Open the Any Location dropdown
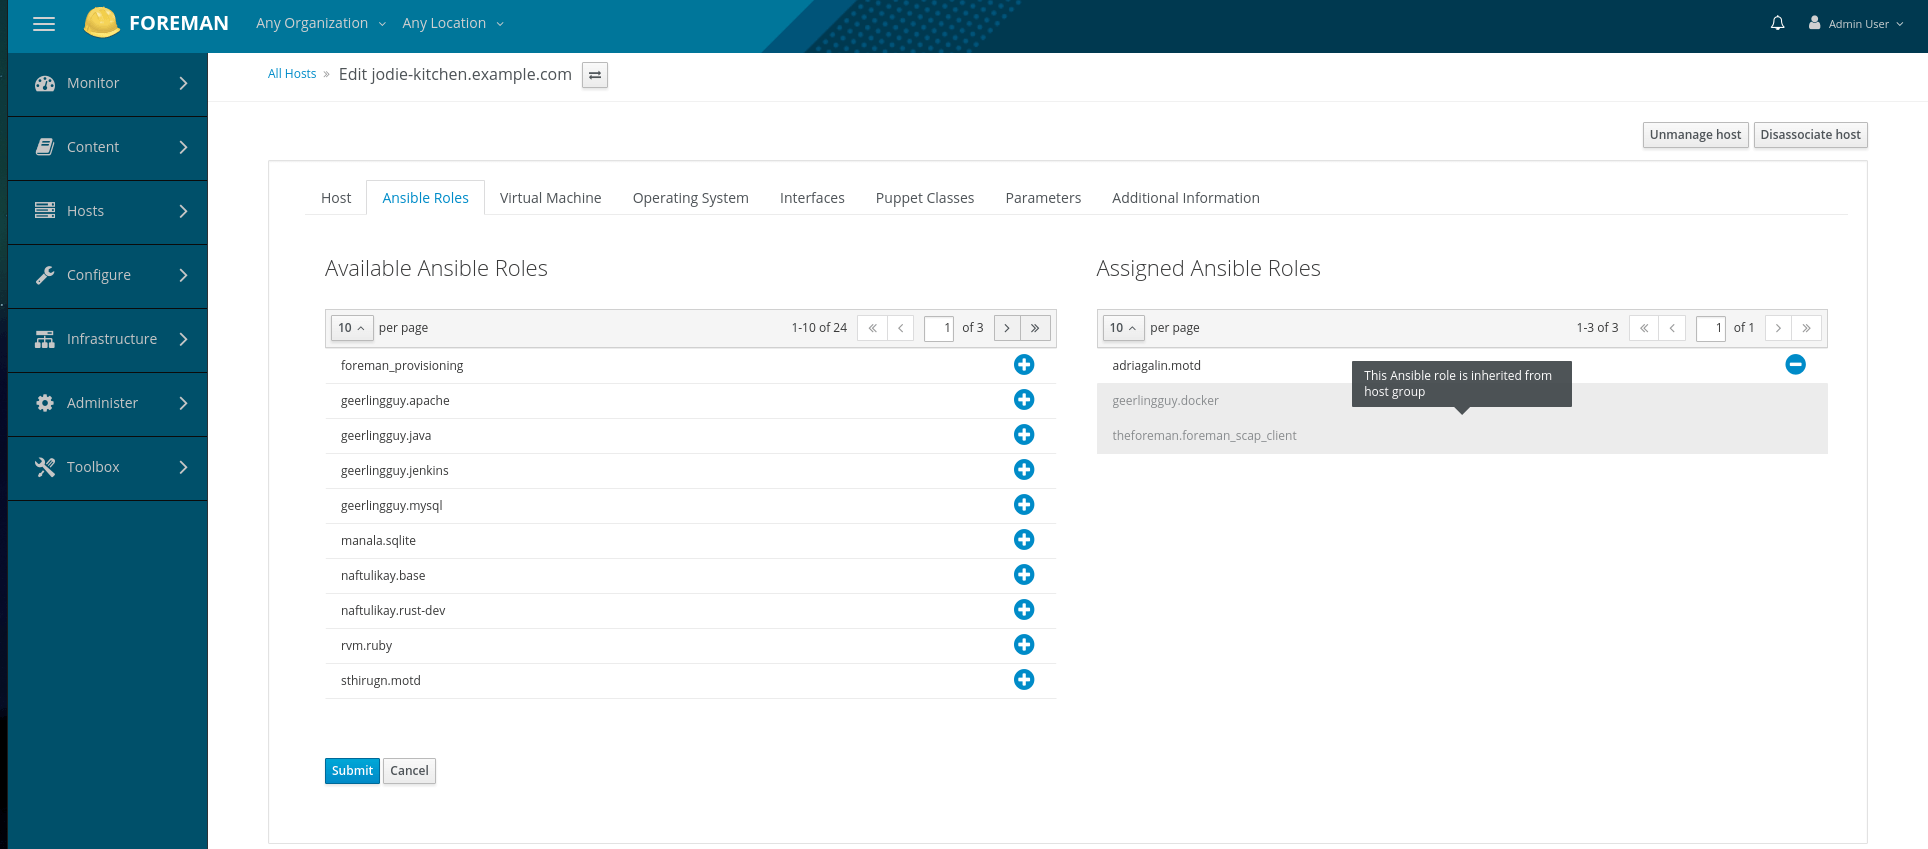Image resolution: width=1928 pixels, height=849 pixels. 453,23
